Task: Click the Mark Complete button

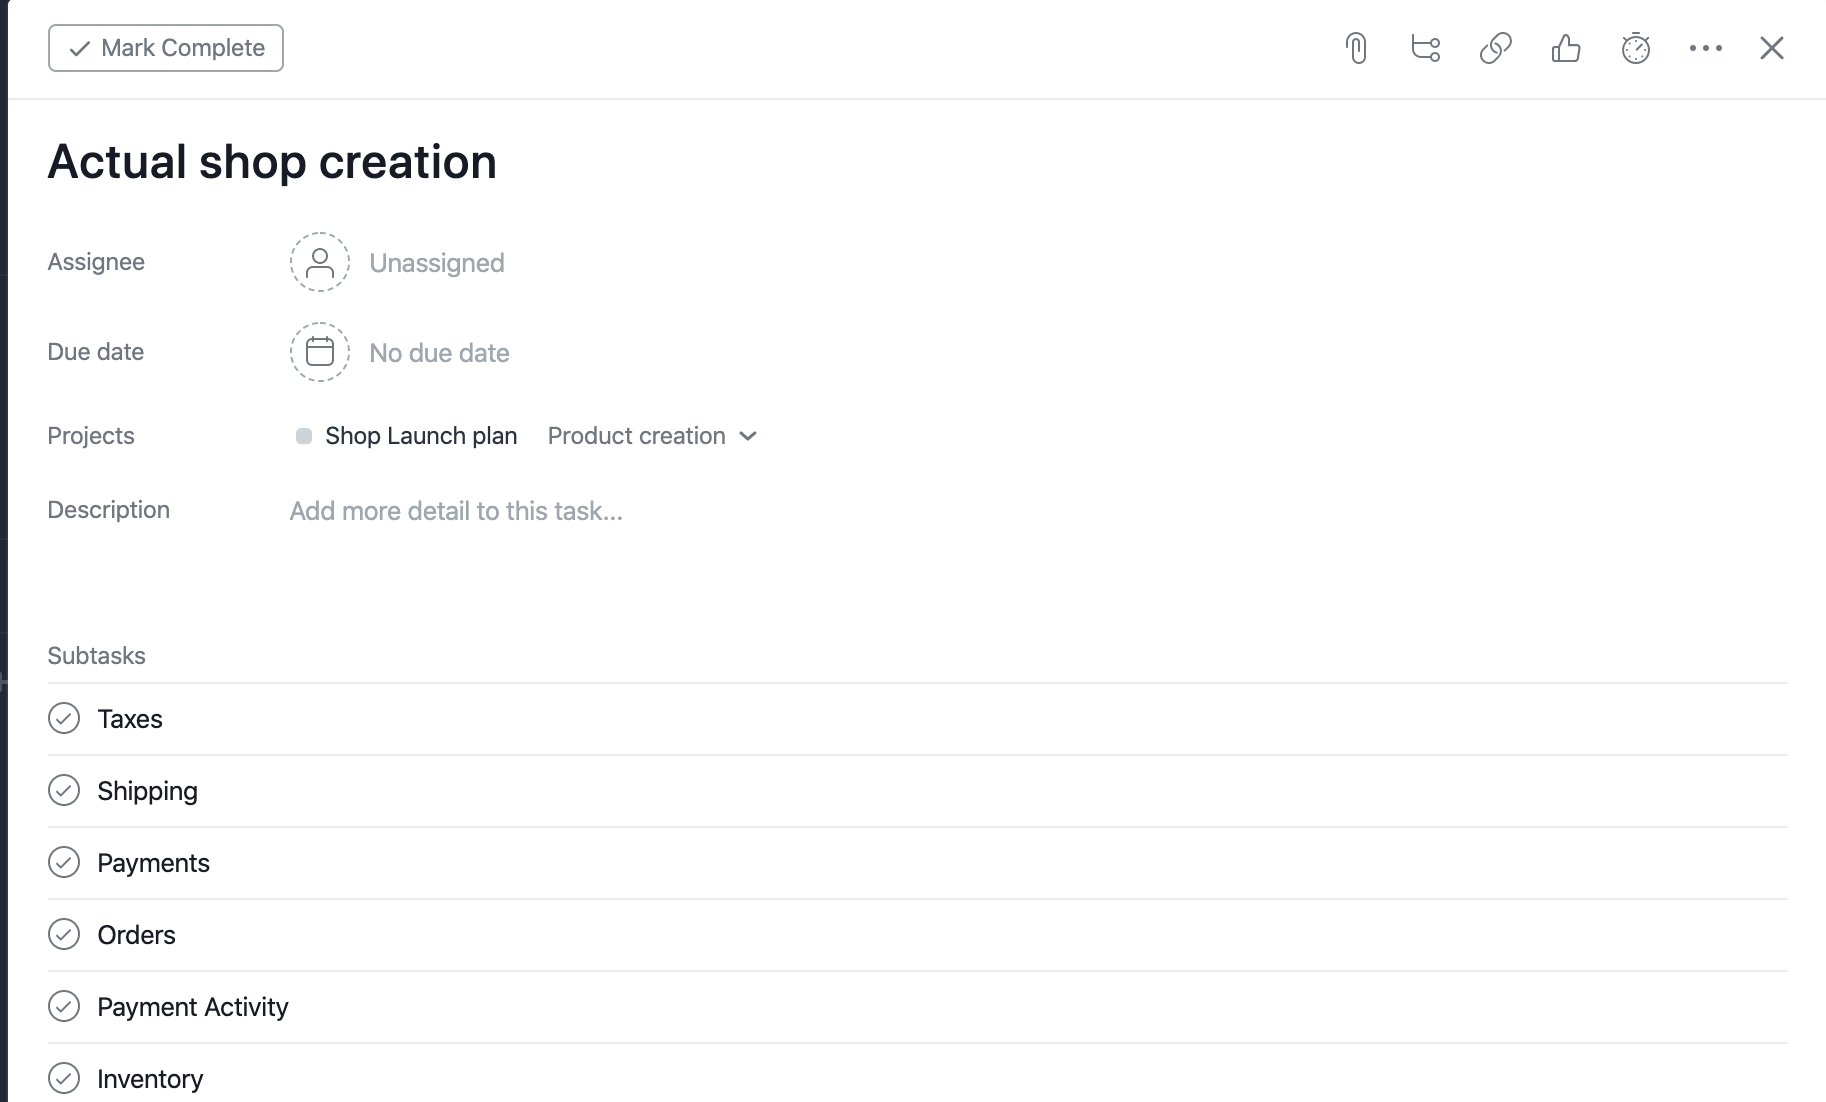Action: click(x=165, y=47)
